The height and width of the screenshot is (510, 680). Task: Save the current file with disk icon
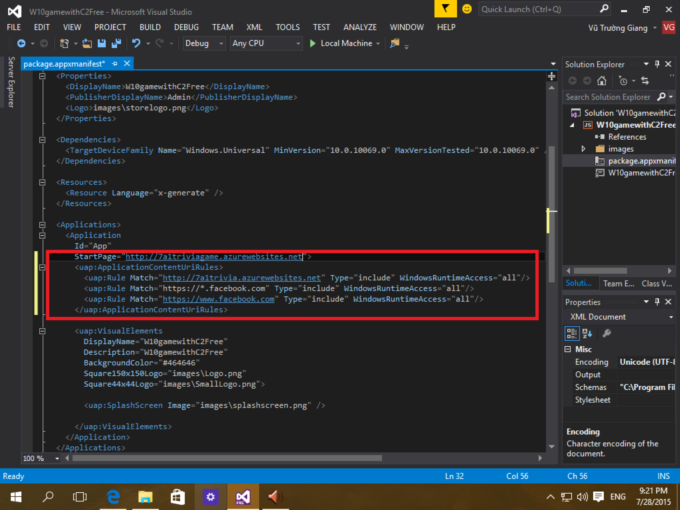pos(101,43)
